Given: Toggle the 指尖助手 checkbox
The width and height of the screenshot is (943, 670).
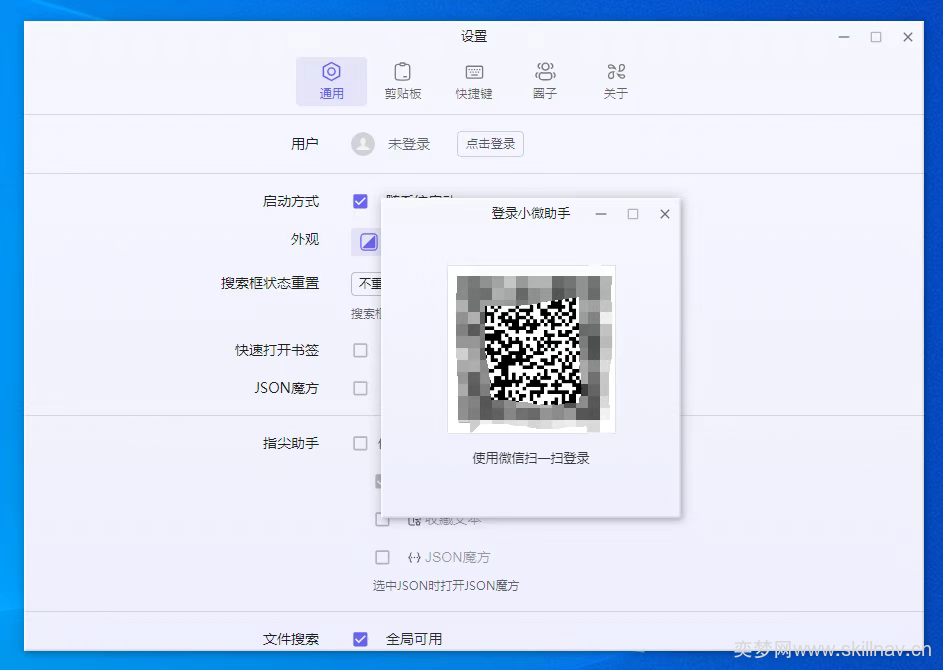Looking at the screenshot, I should point(360,443).
